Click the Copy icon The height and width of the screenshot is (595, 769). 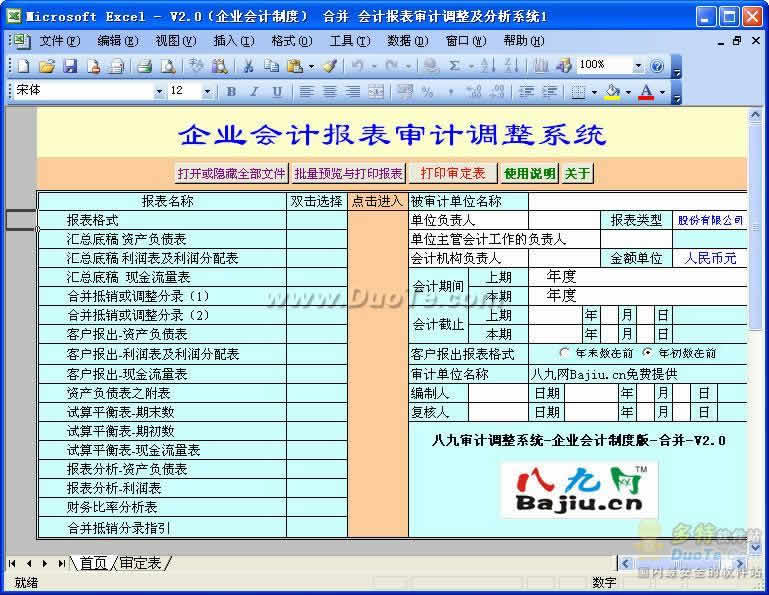pos(272,65)
